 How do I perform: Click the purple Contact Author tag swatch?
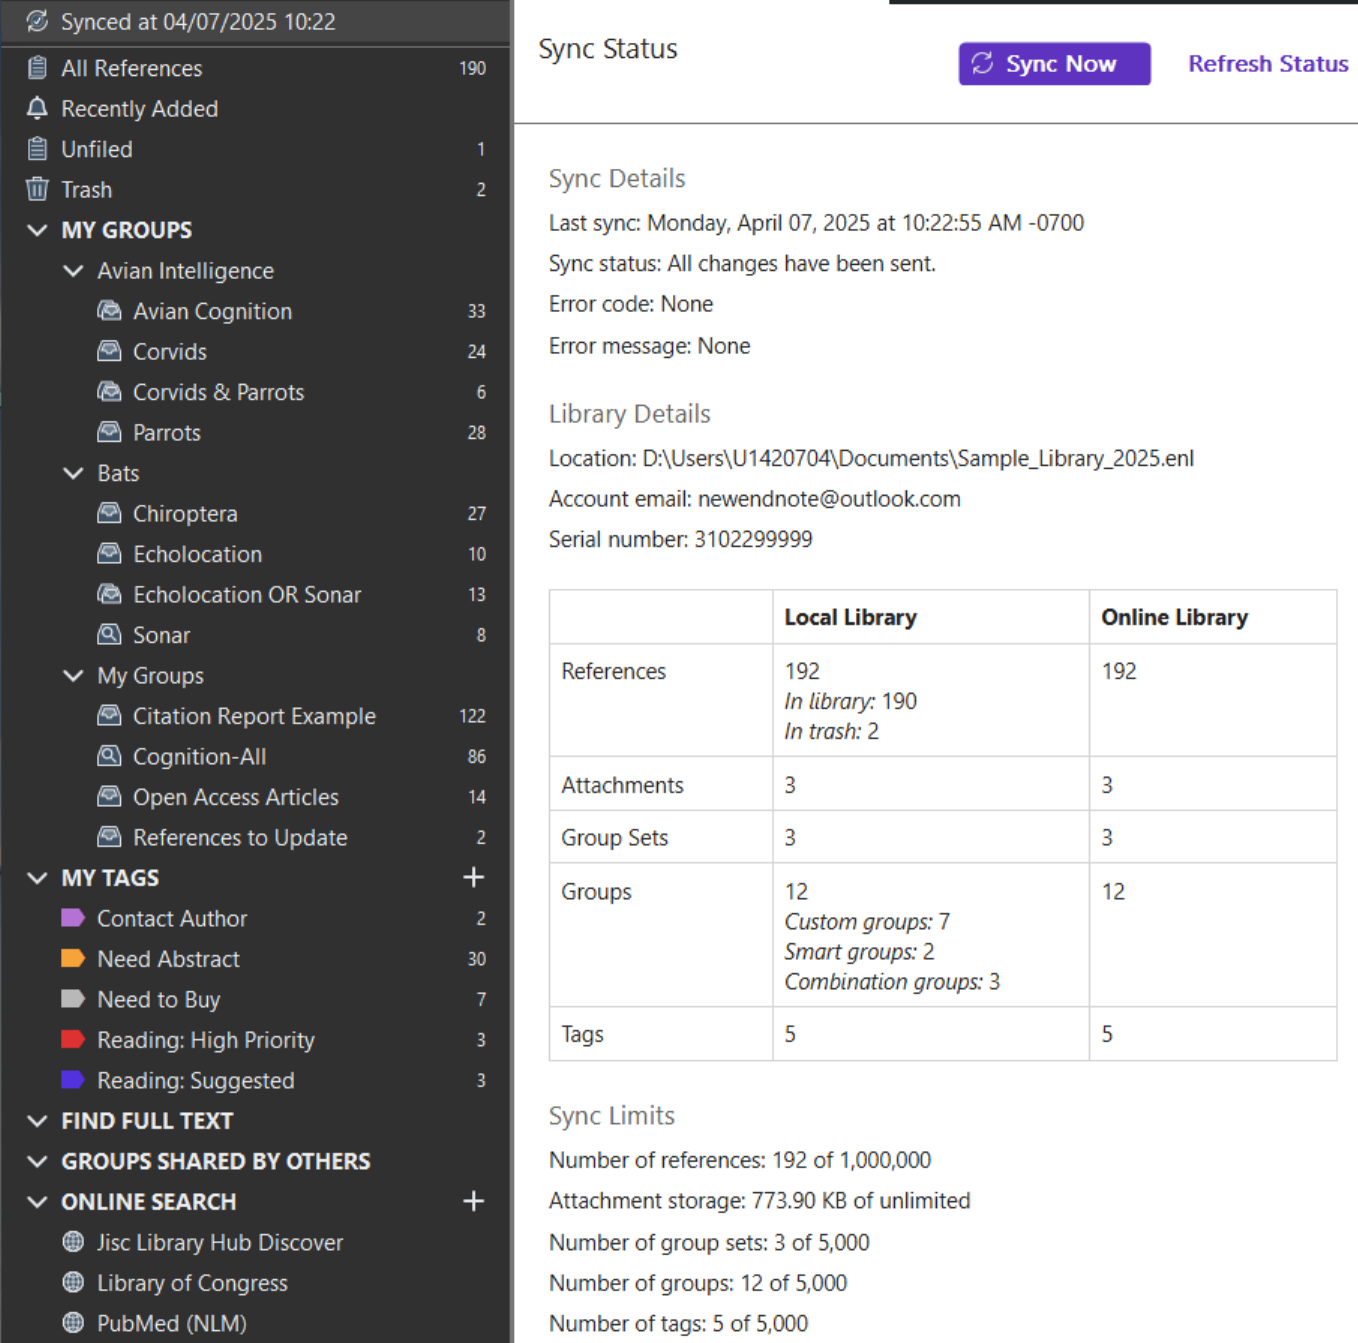tap(74, 917)
